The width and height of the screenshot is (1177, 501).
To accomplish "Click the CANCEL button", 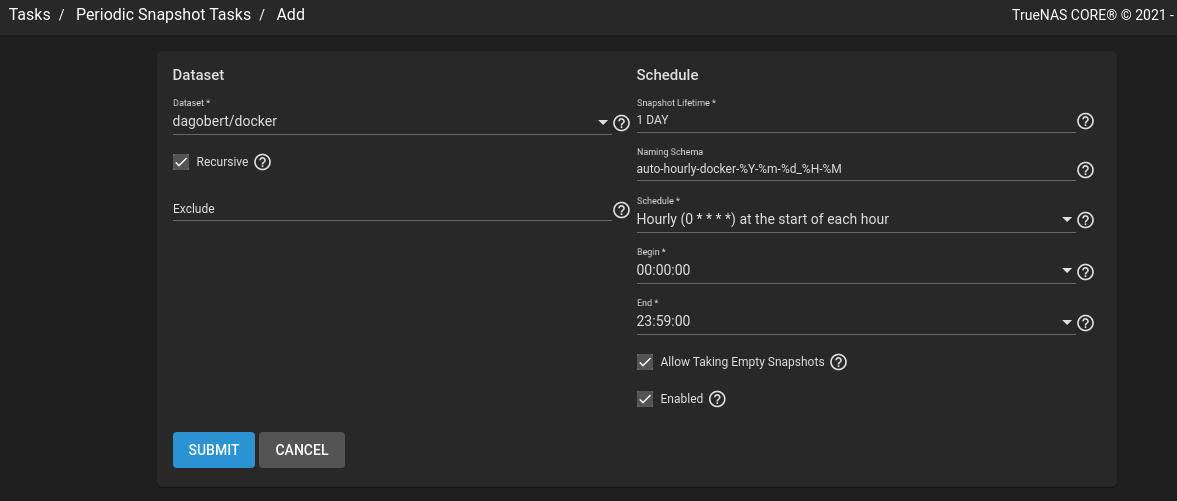I will [302, 450].
